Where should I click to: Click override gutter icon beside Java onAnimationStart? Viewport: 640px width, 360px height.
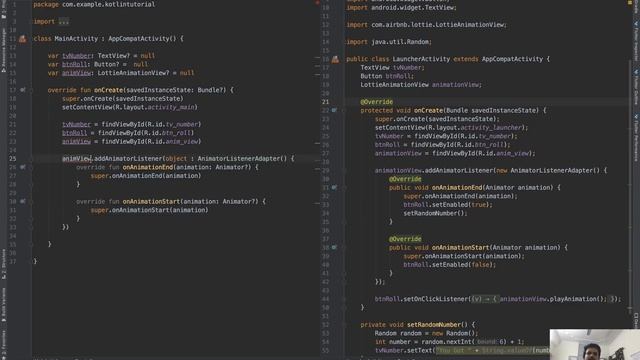[x=334, y=247]
